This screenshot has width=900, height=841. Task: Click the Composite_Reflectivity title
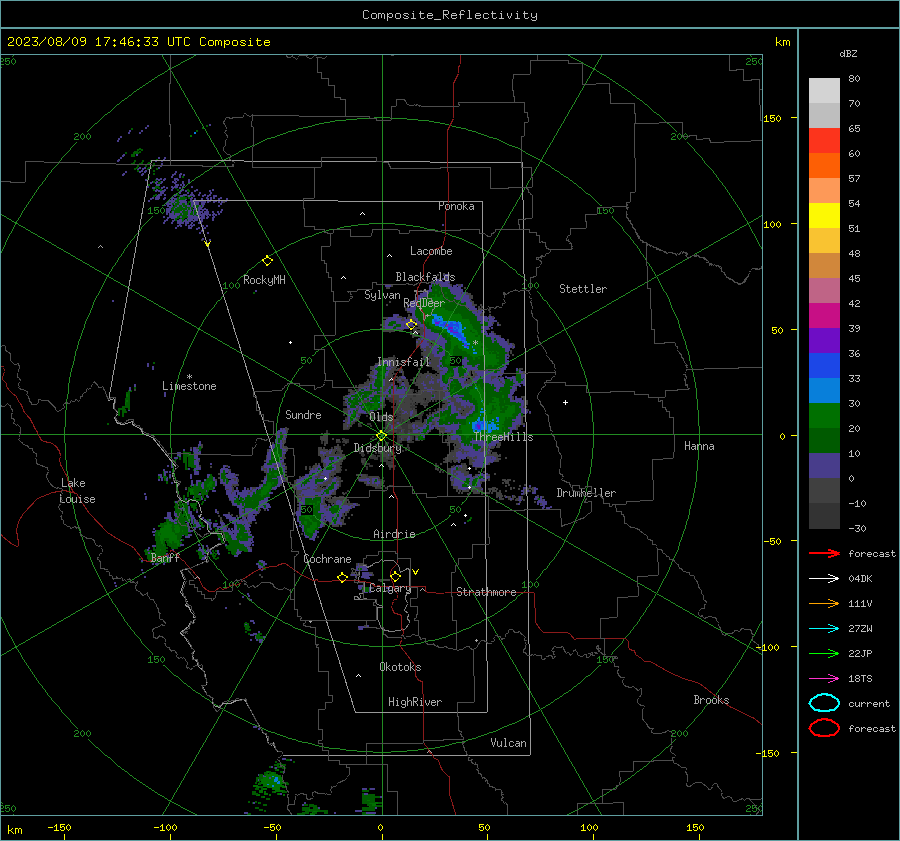(x=450, y=15)
